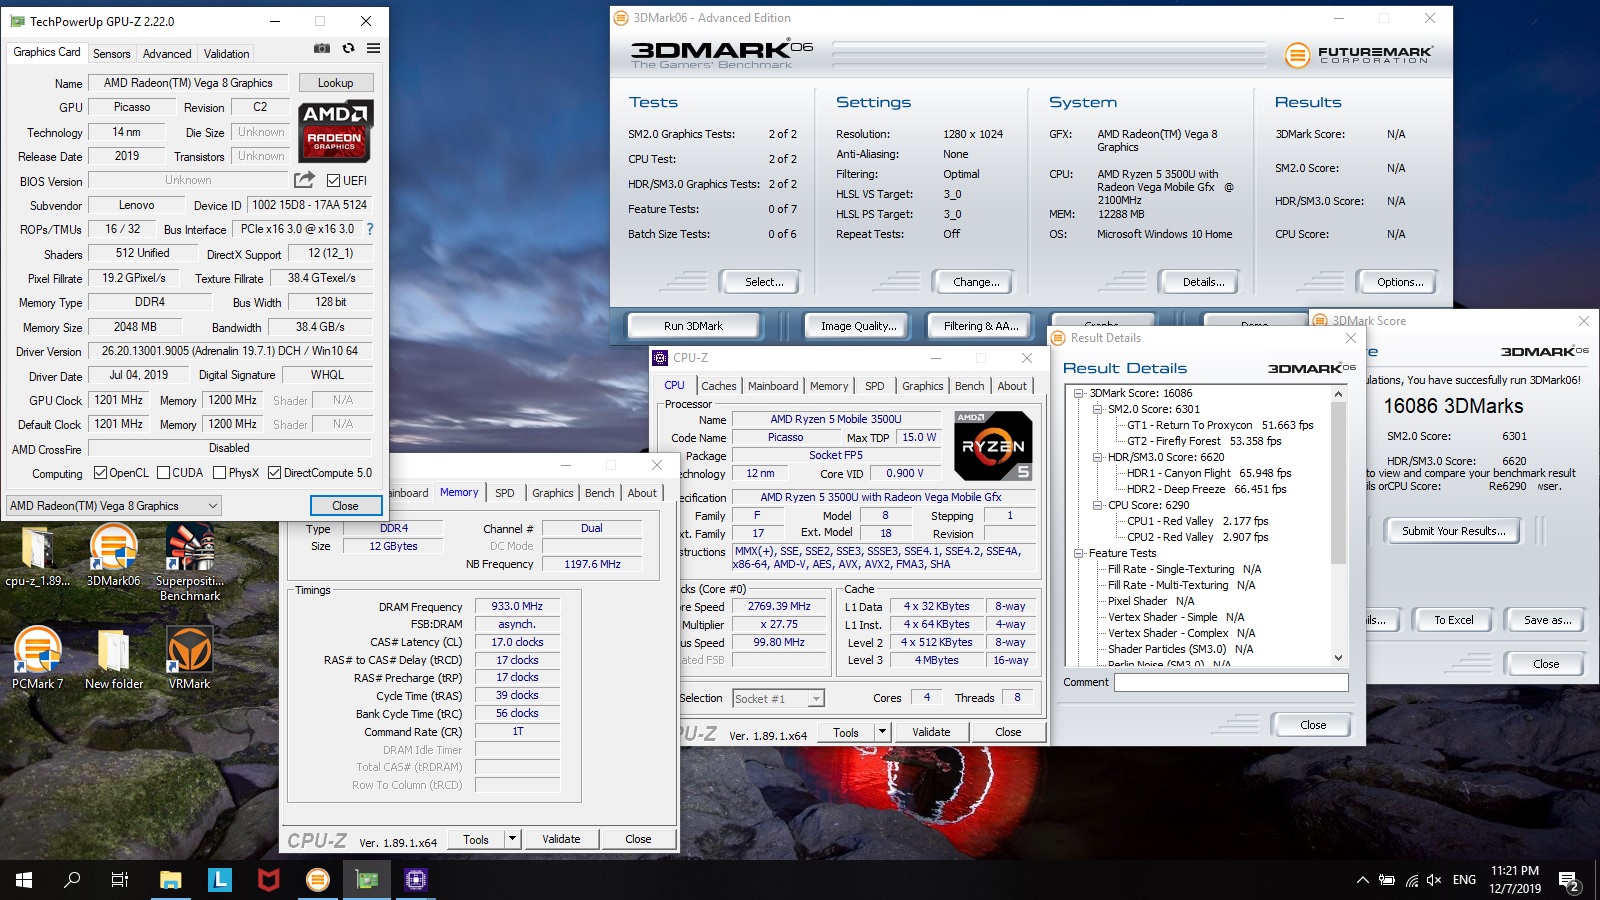This screenshot has height=900, width=1600.
Task: Switch to the Advanced tab in GPU-Z
Action: point(167,54)
